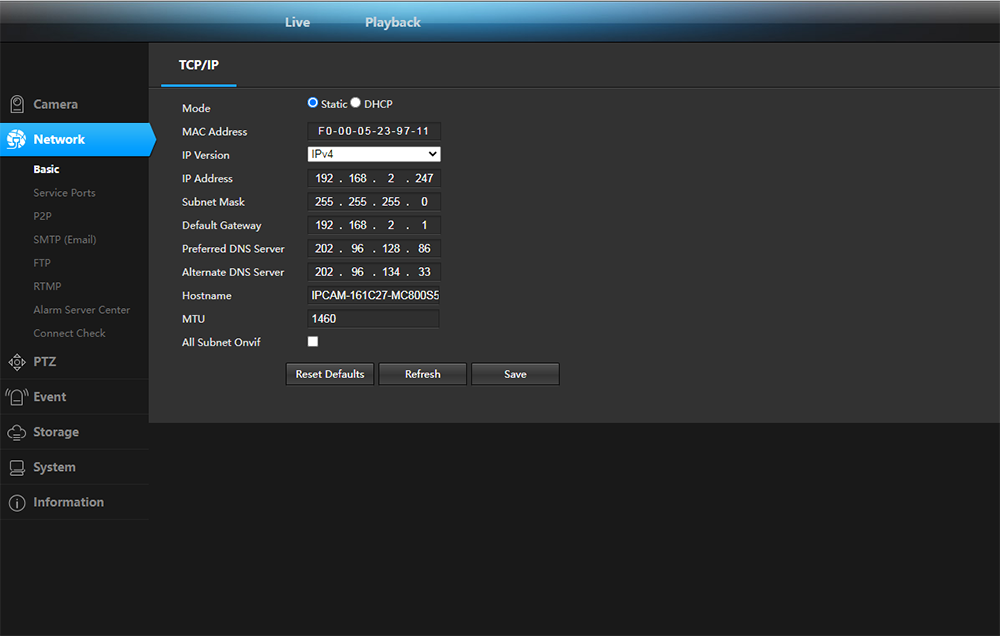The height and width of the screenshot is (636, 1000).
Task: Click the Hostname text field
Action: click(374, 296)
